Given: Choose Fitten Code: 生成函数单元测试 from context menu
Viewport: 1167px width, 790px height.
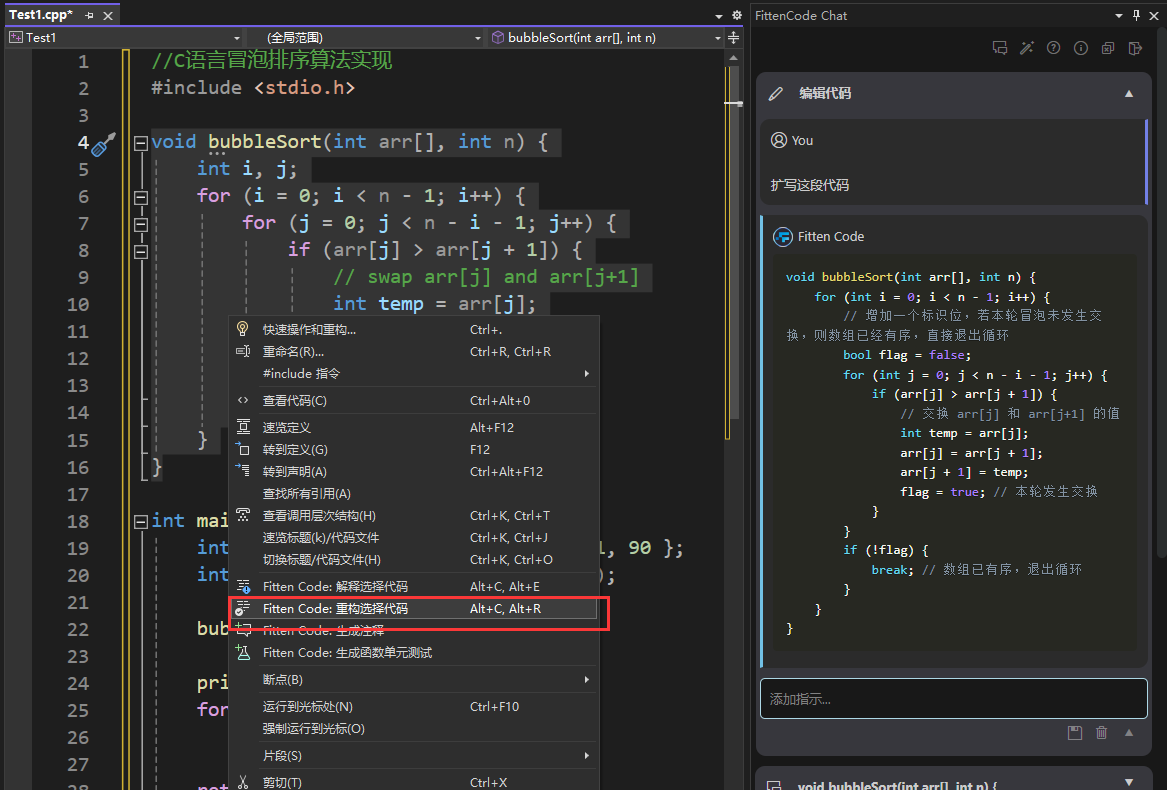Looking at the screenshot, I should coord(347,652).
